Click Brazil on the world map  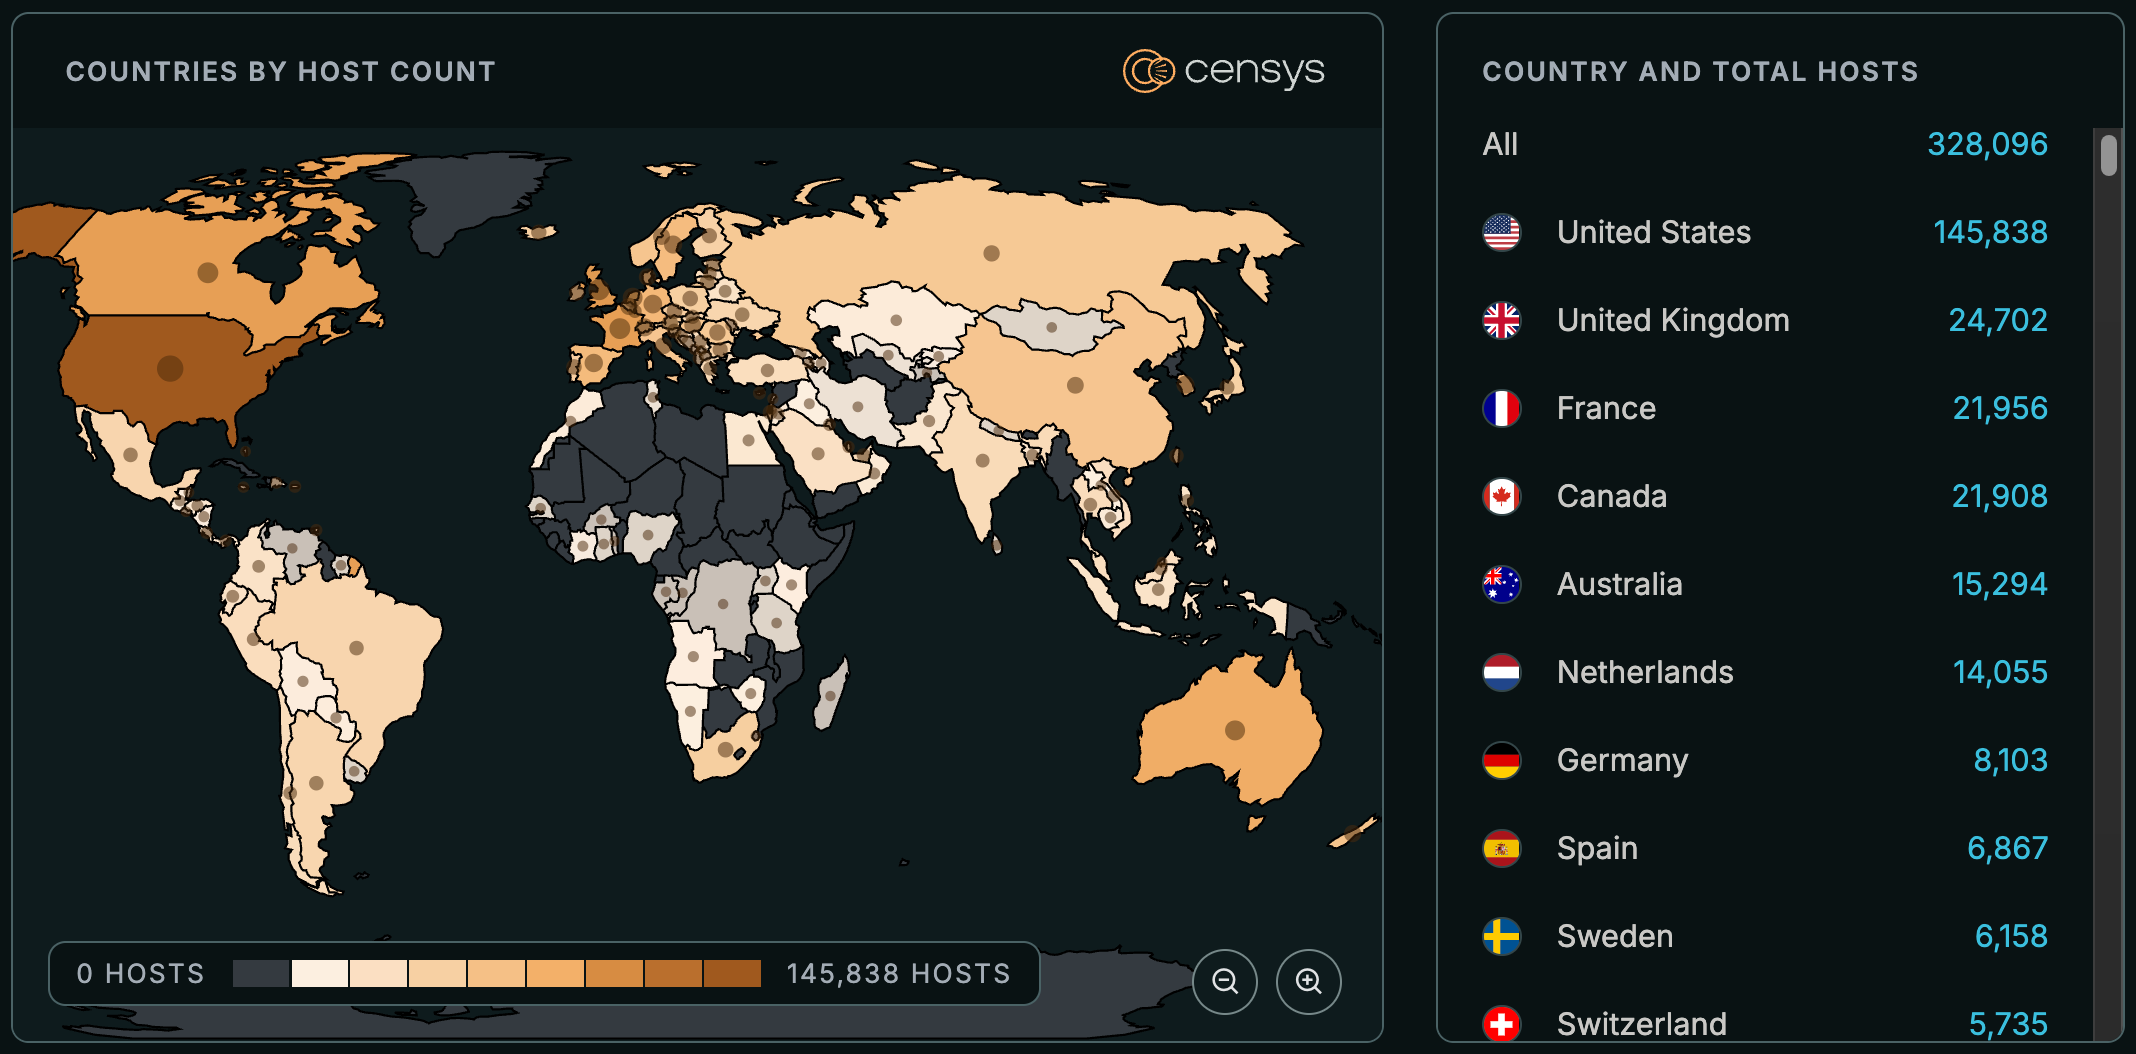(x=356, y=647)
